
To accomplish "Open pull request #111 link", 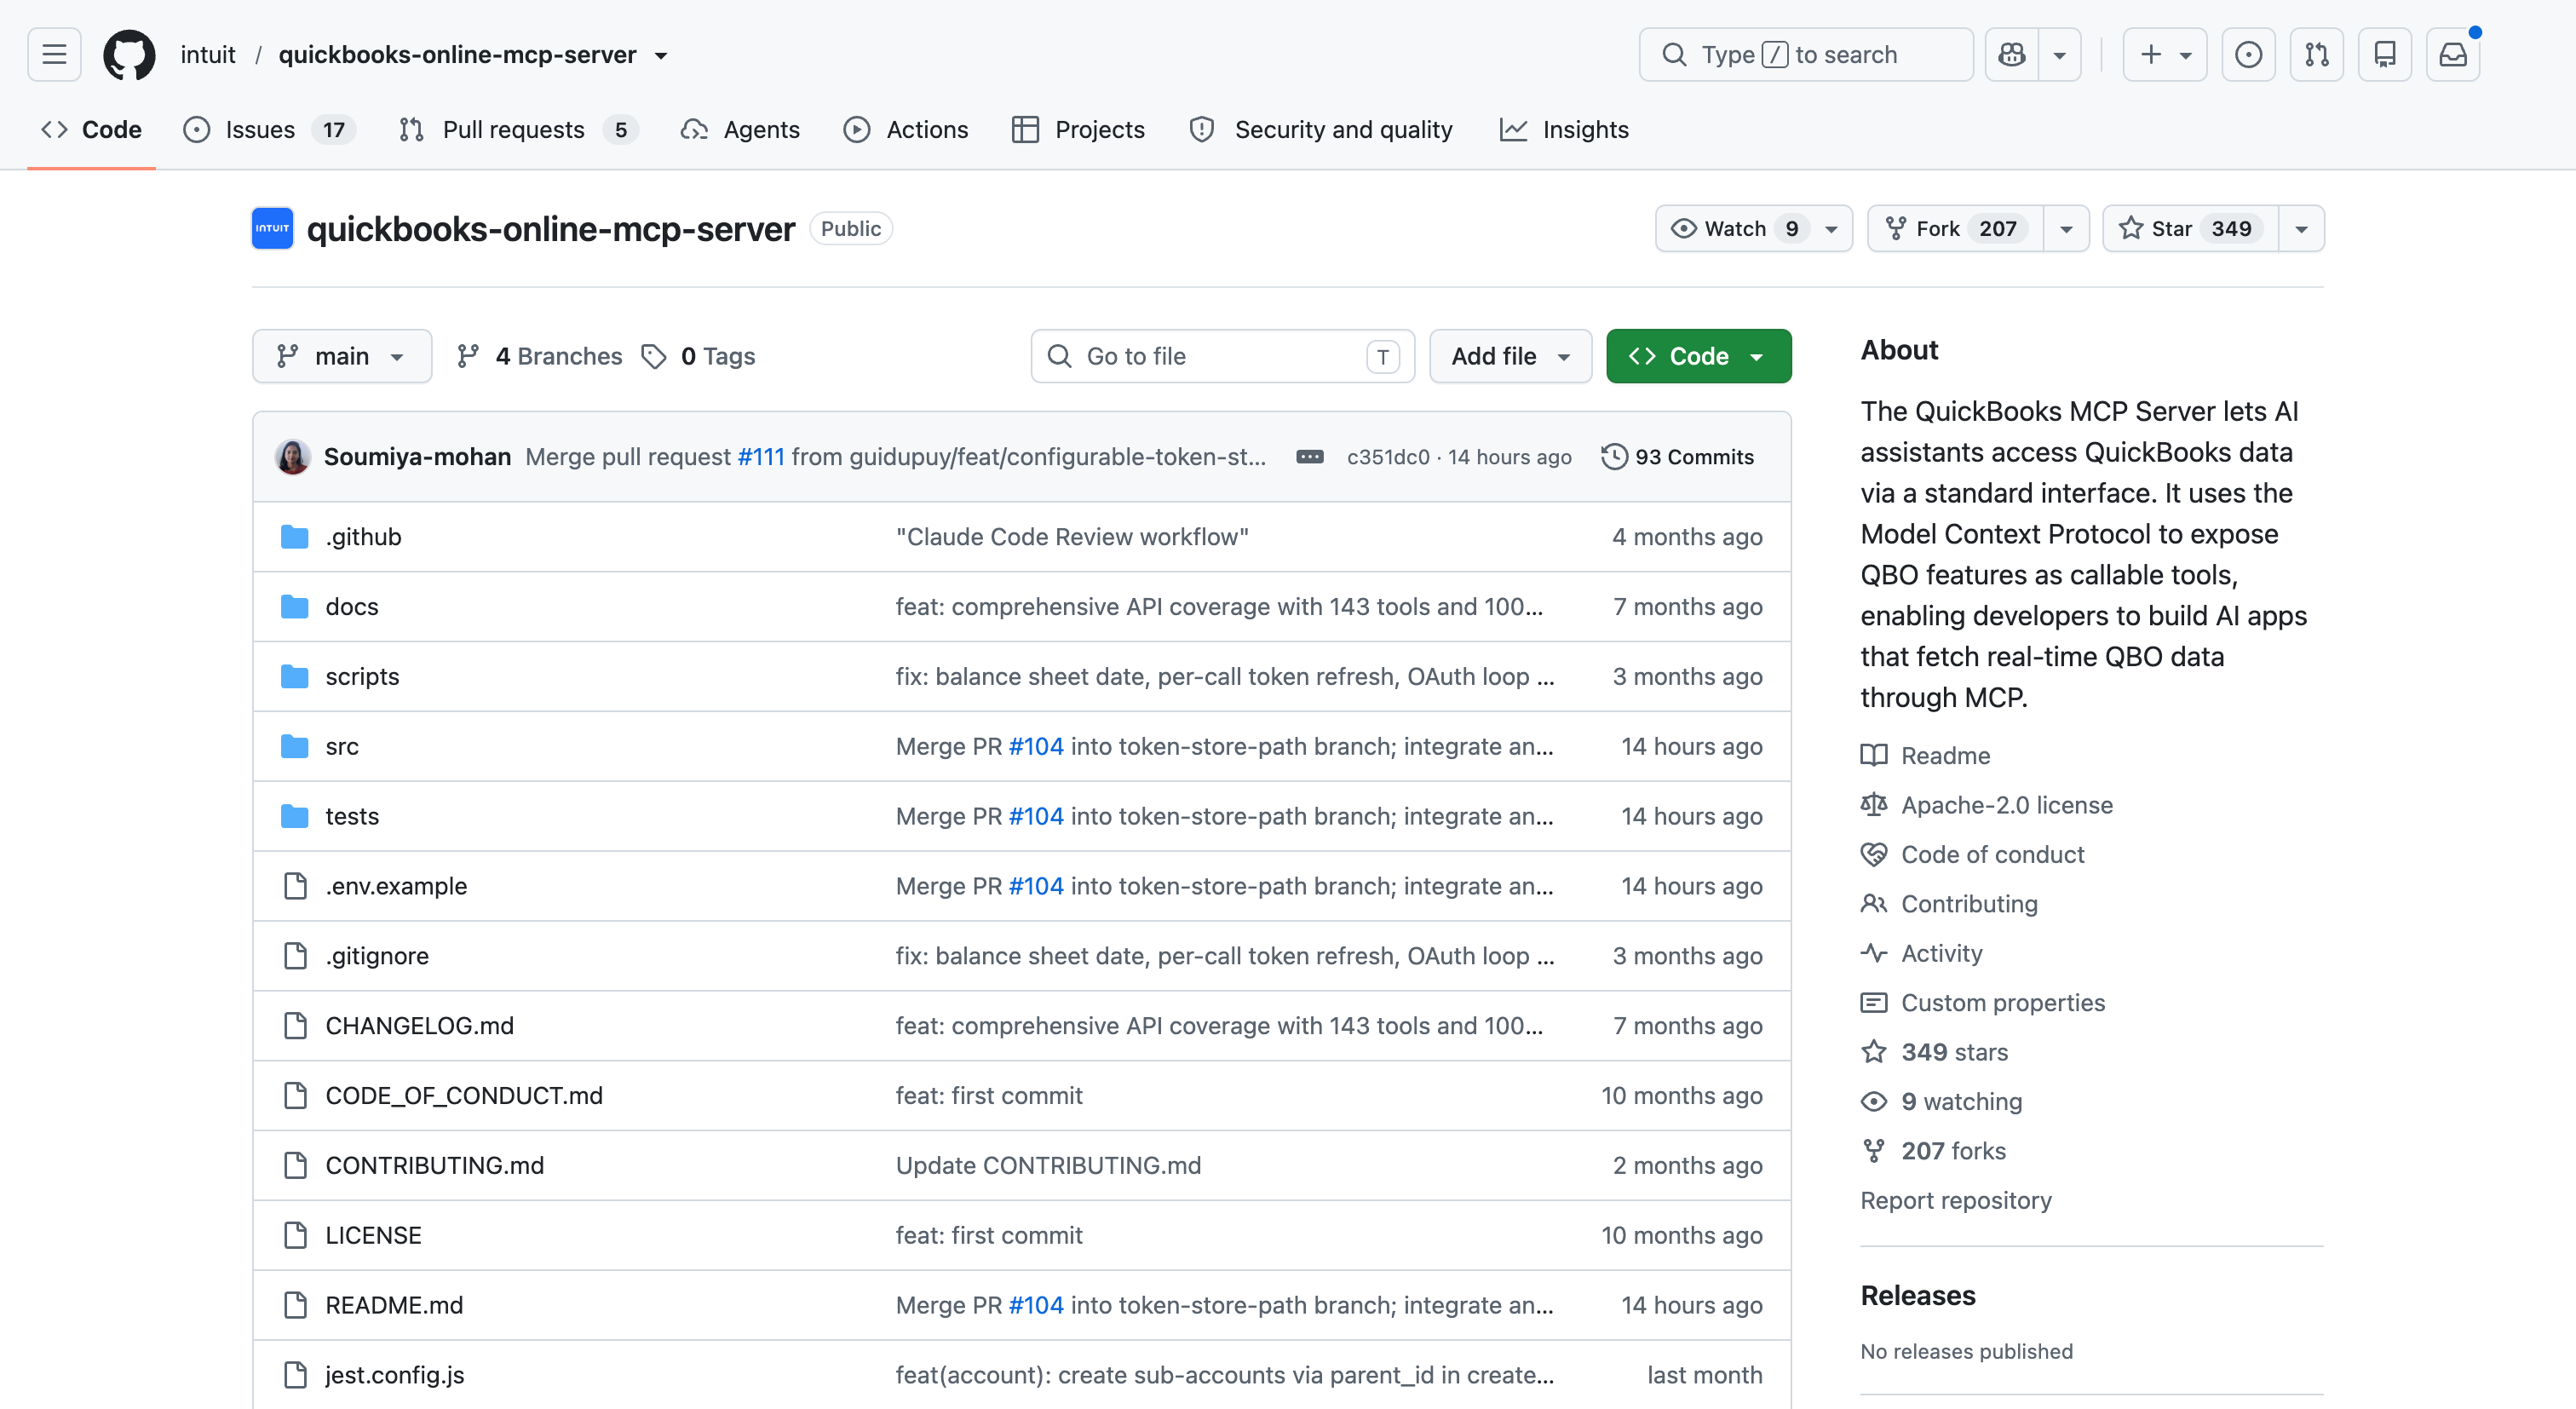I will click(x=761, y=457).
